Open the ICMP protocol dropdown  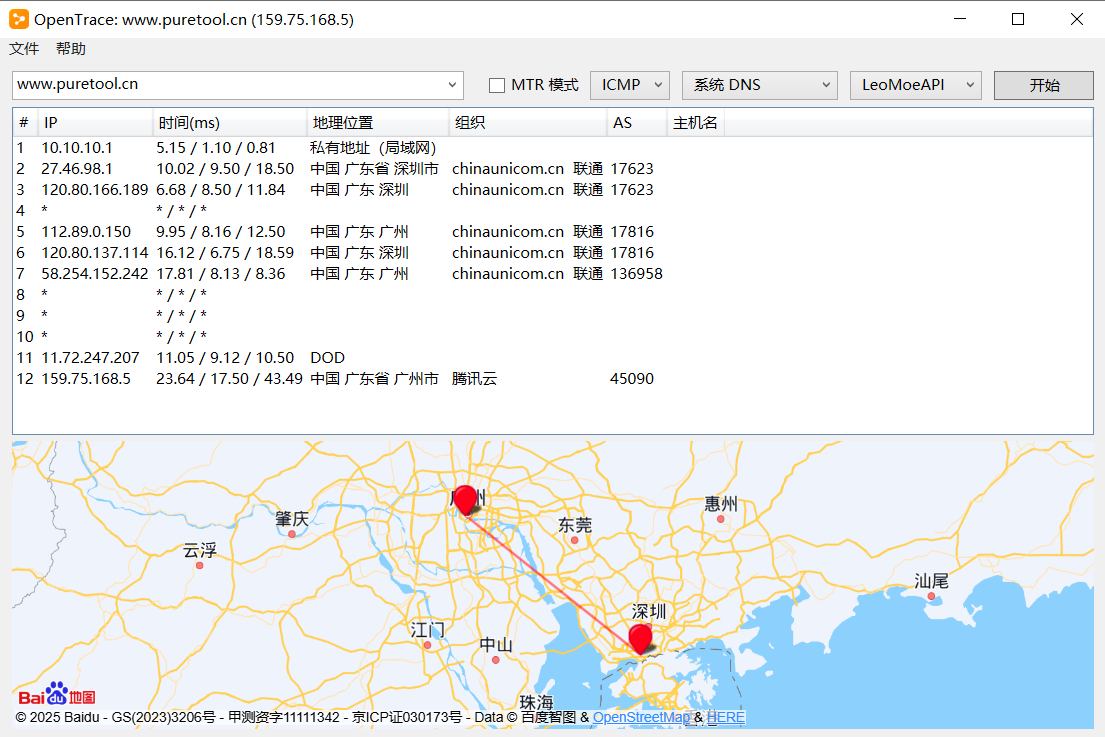tap(629, 85)
